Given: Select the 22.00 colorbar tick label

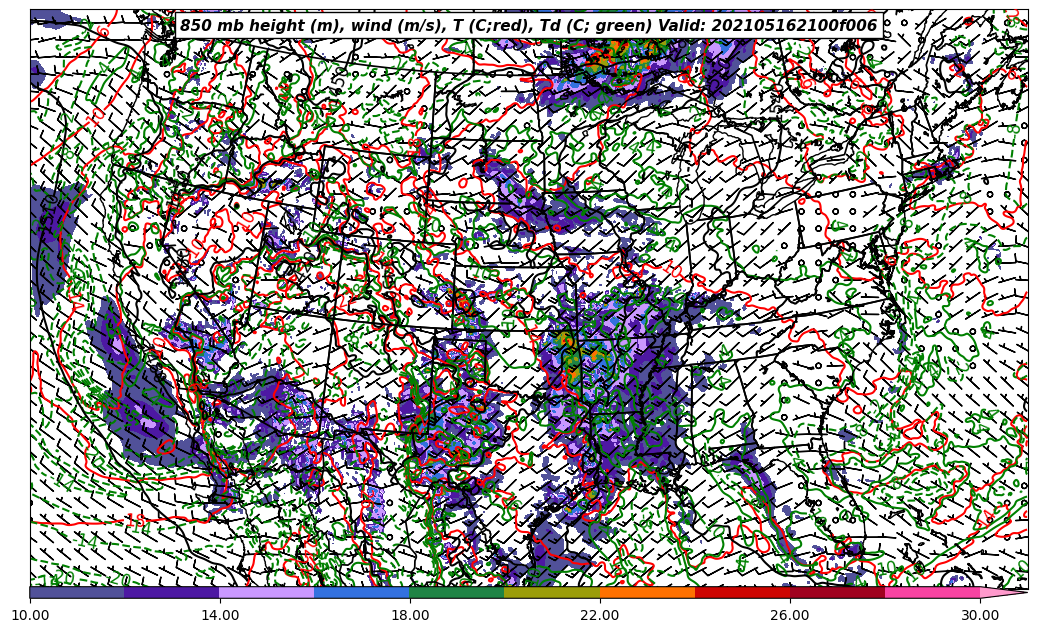Looking at the screenshot, I should click(600, 615).
